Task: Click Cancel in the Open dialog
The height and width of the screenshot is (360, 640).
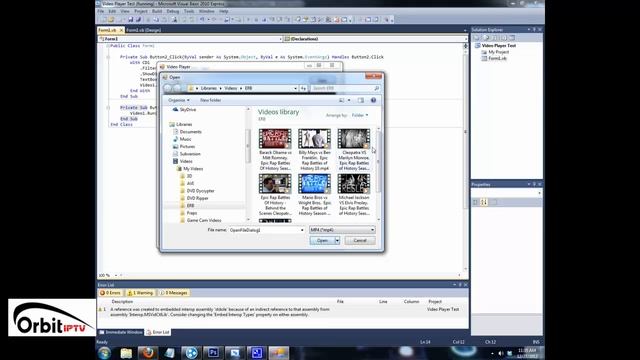Action: point(360,240)
